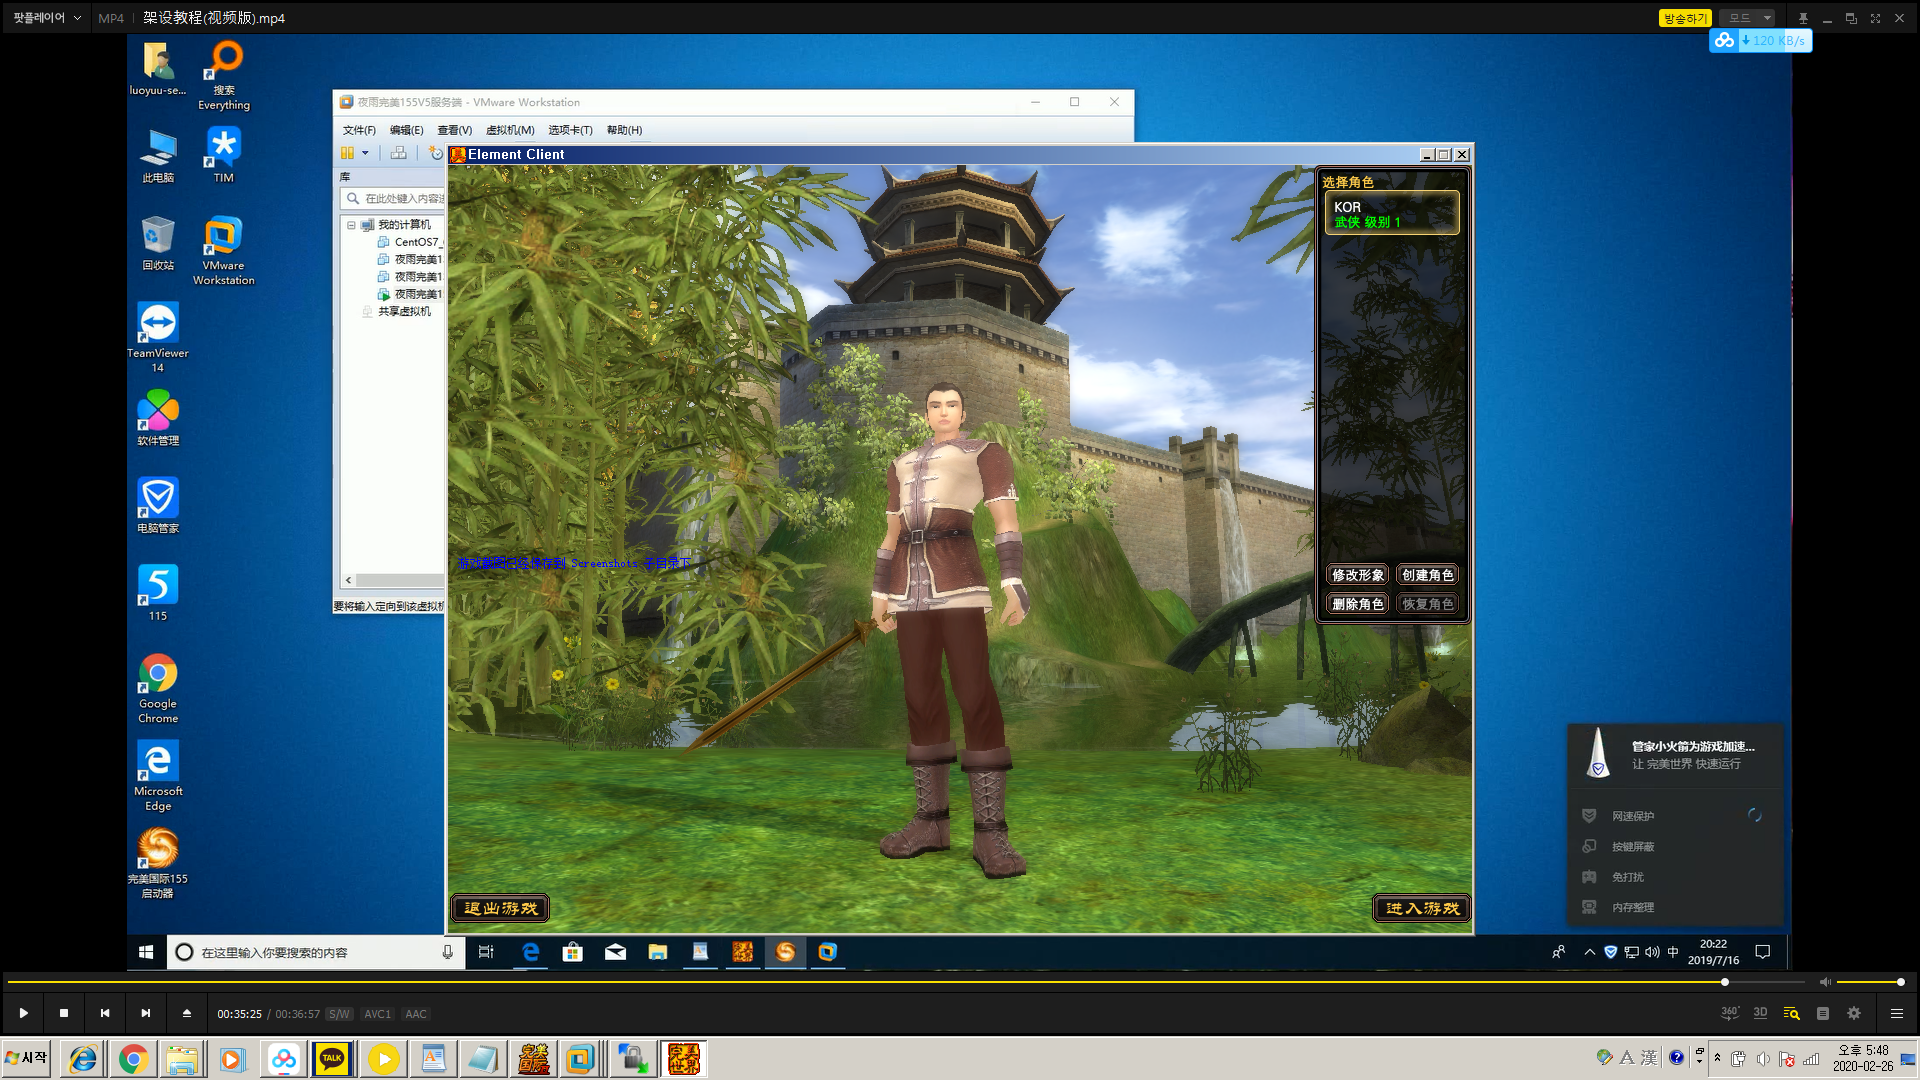Image resolution: width=1920 pixels, height=1080 pixels.
Task: Click the 创建角色 button
Action: (1427, 575)
